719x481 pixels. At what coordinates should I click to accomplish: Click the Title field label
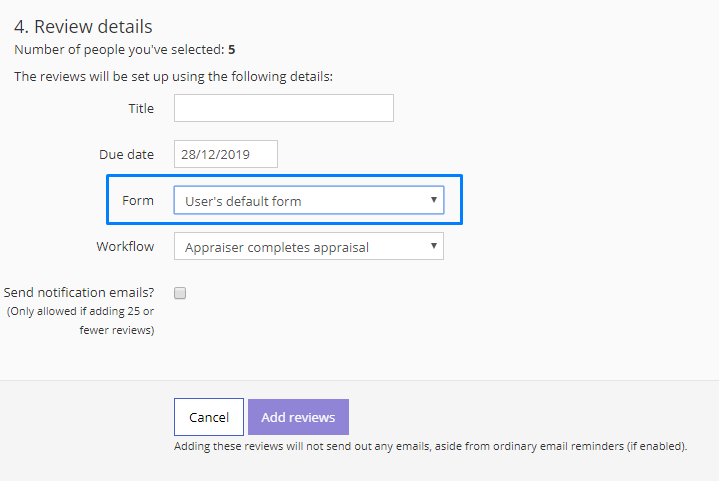[141, 109]
